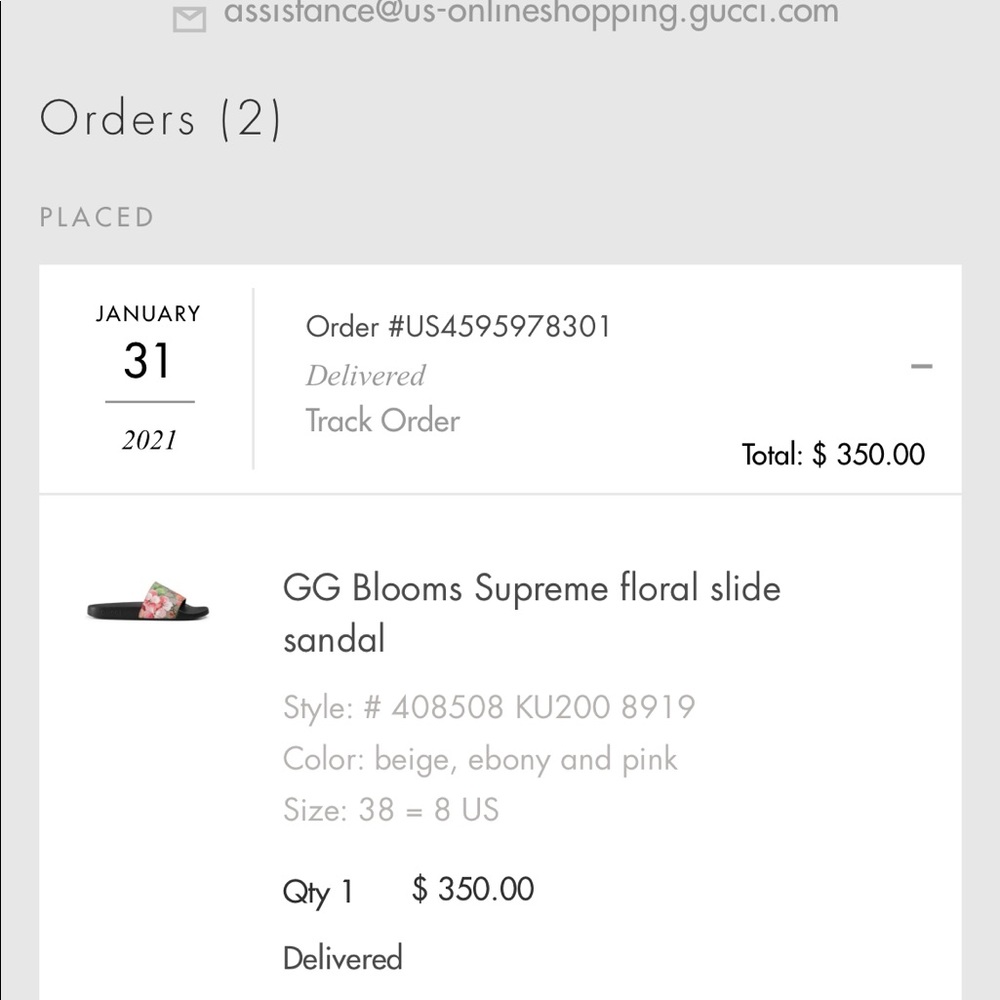
Task: Click the JANUARY month label
Action: coord(148,313)
